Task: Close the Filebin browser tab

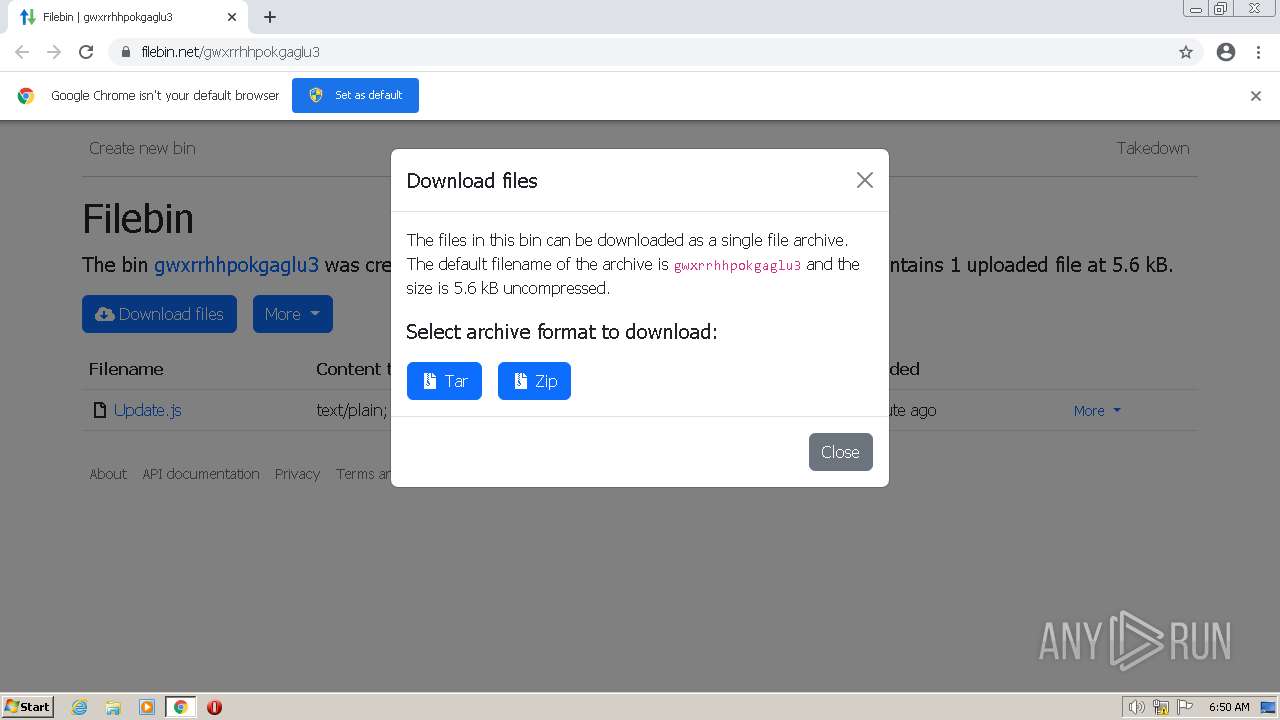Action: [x=232, y=17]
